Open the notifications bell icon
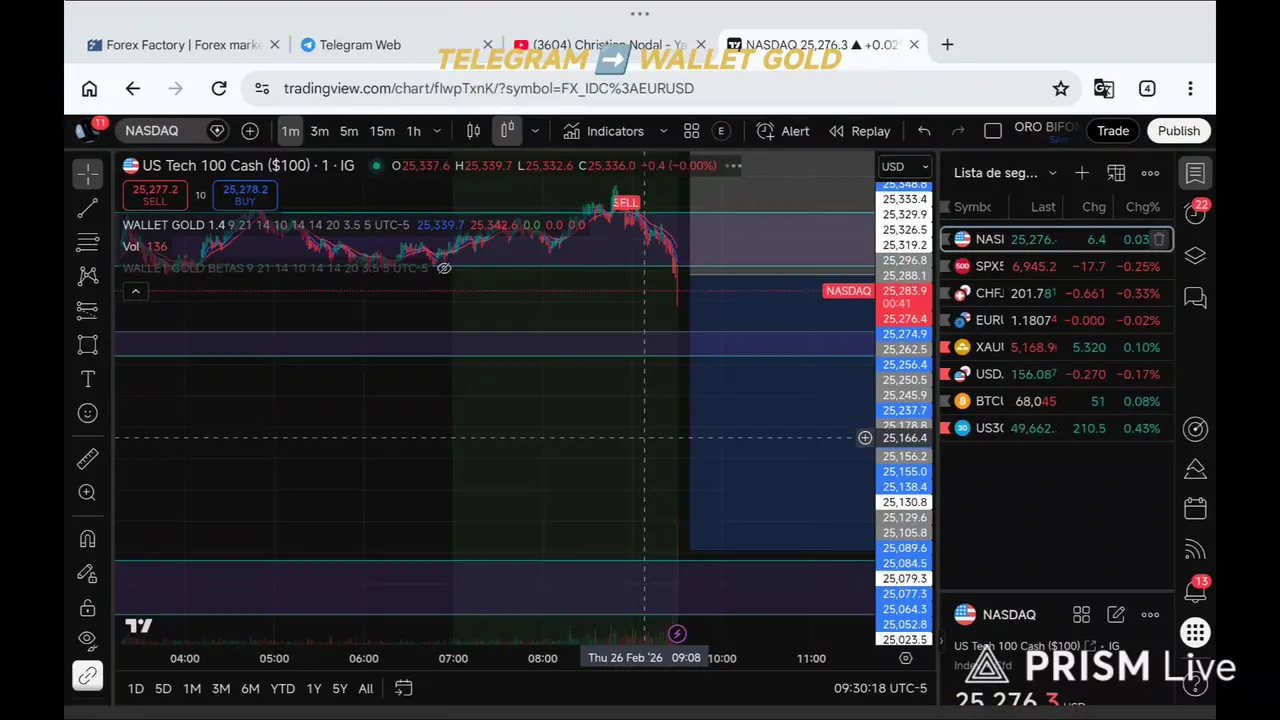This screenshot has width=1280, height=720. [1195, 591]
